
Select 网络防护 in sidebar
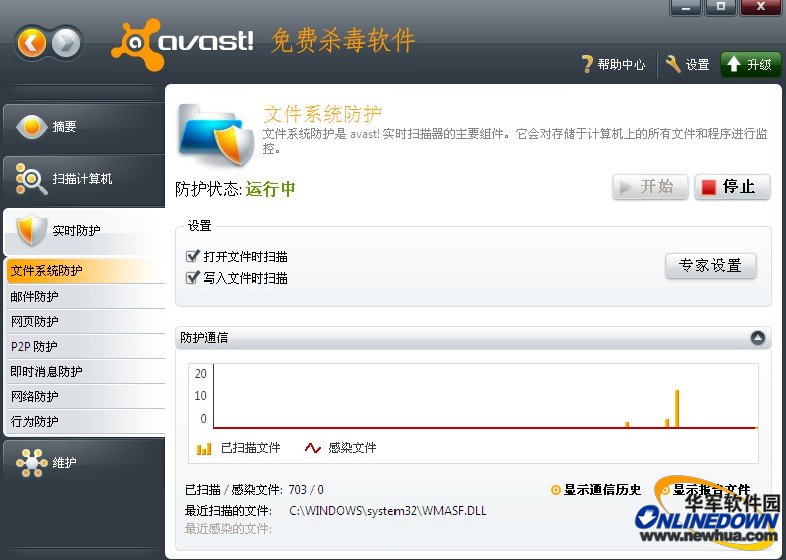(86, 397)
